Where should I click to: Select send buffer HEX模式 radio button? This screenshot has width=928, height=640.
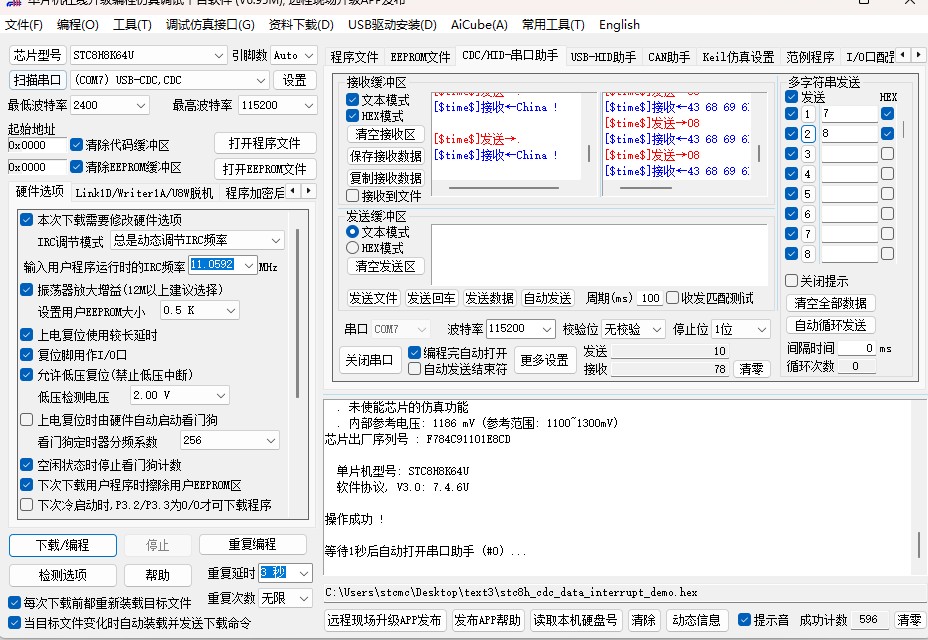(352, 247)
